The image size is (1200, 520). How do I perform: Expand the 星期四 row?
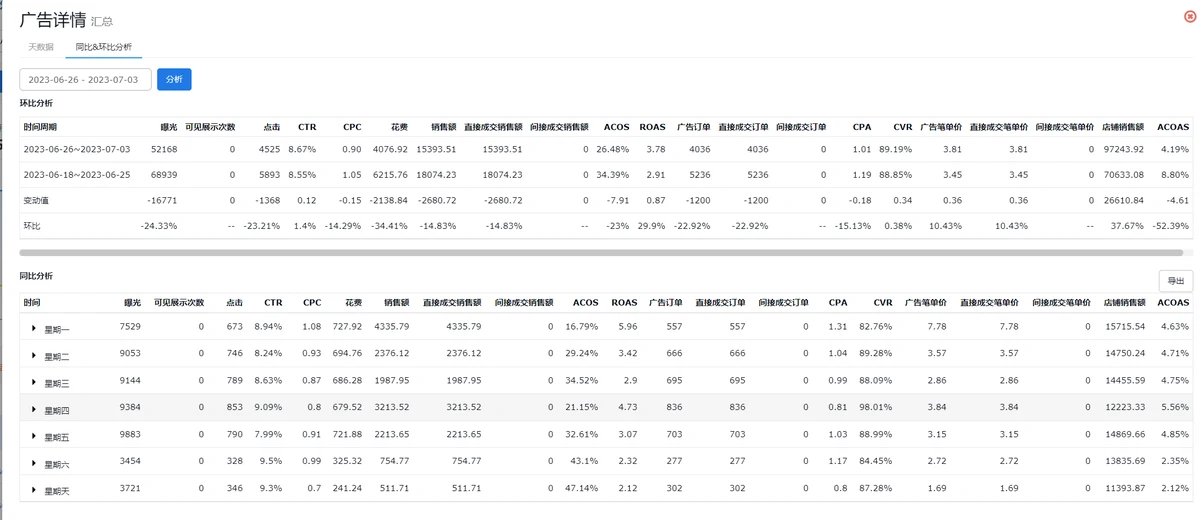point(34,410)
